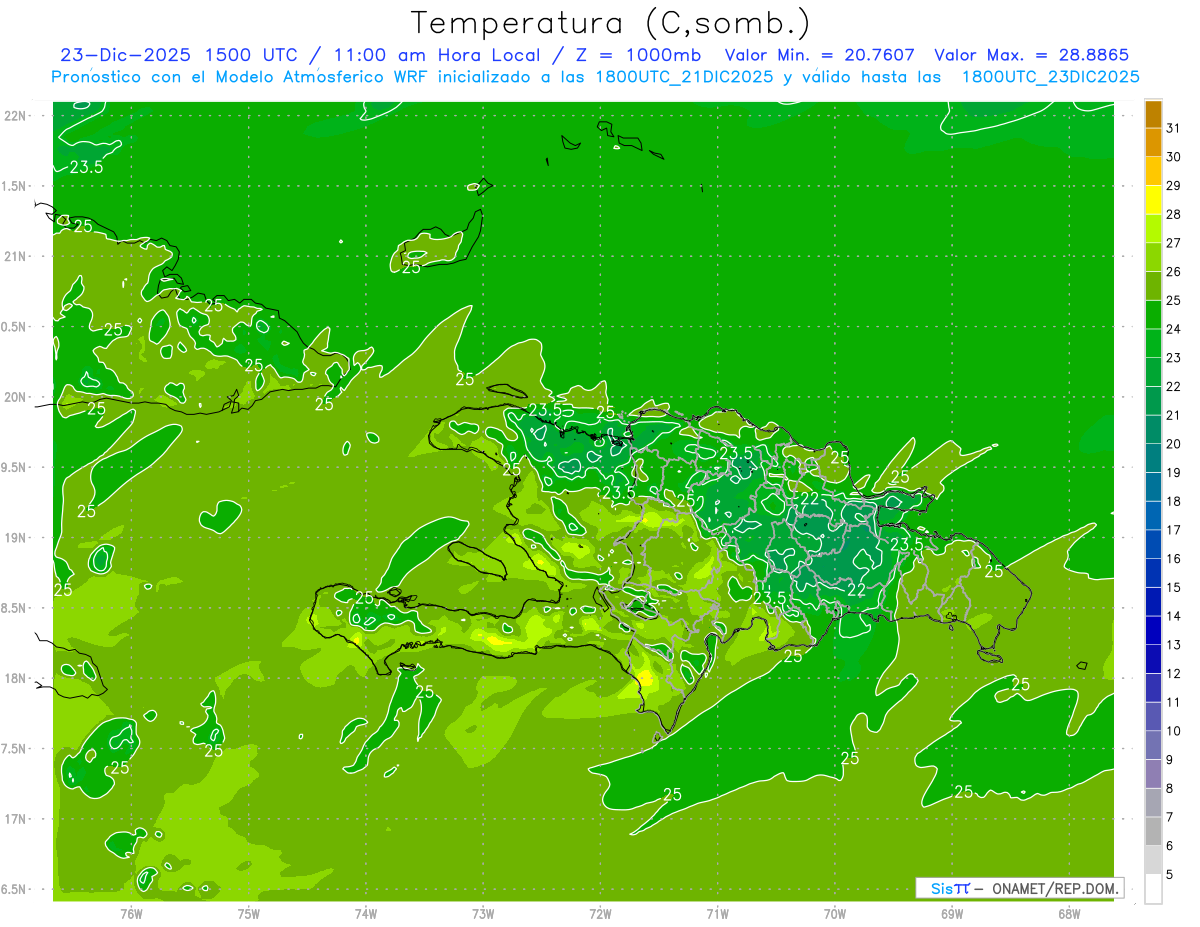Click the 68W longitude axis label
The width and height of the screenshot is (1200, 927).
tap(1069, 913)
